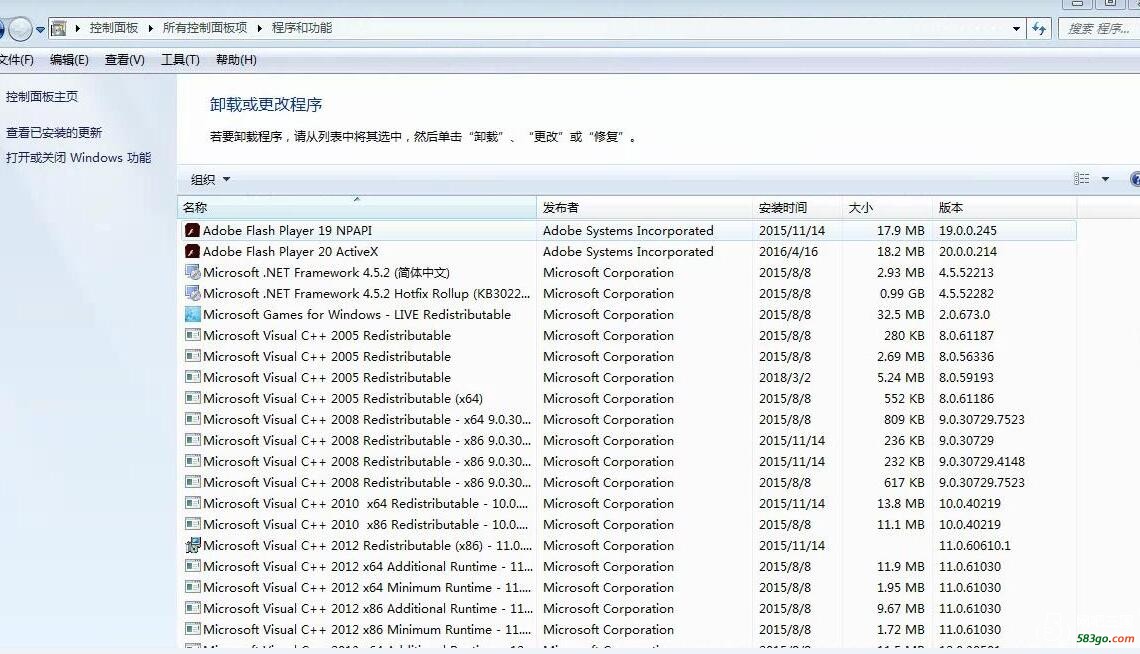The width and height of the screenshot is (1140, 654).
Task: Open the 组织 dropdown menu
Action: coord(210,180)
